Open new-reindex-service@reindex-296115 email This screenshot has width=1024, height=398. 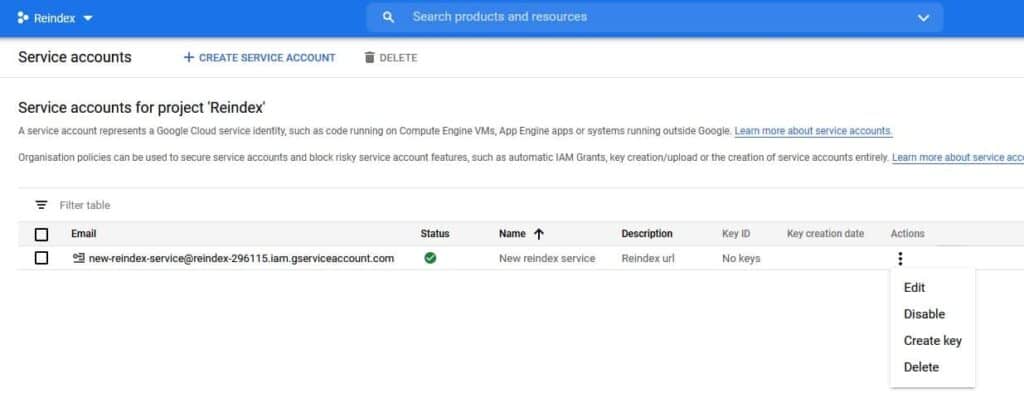[241, 258]
